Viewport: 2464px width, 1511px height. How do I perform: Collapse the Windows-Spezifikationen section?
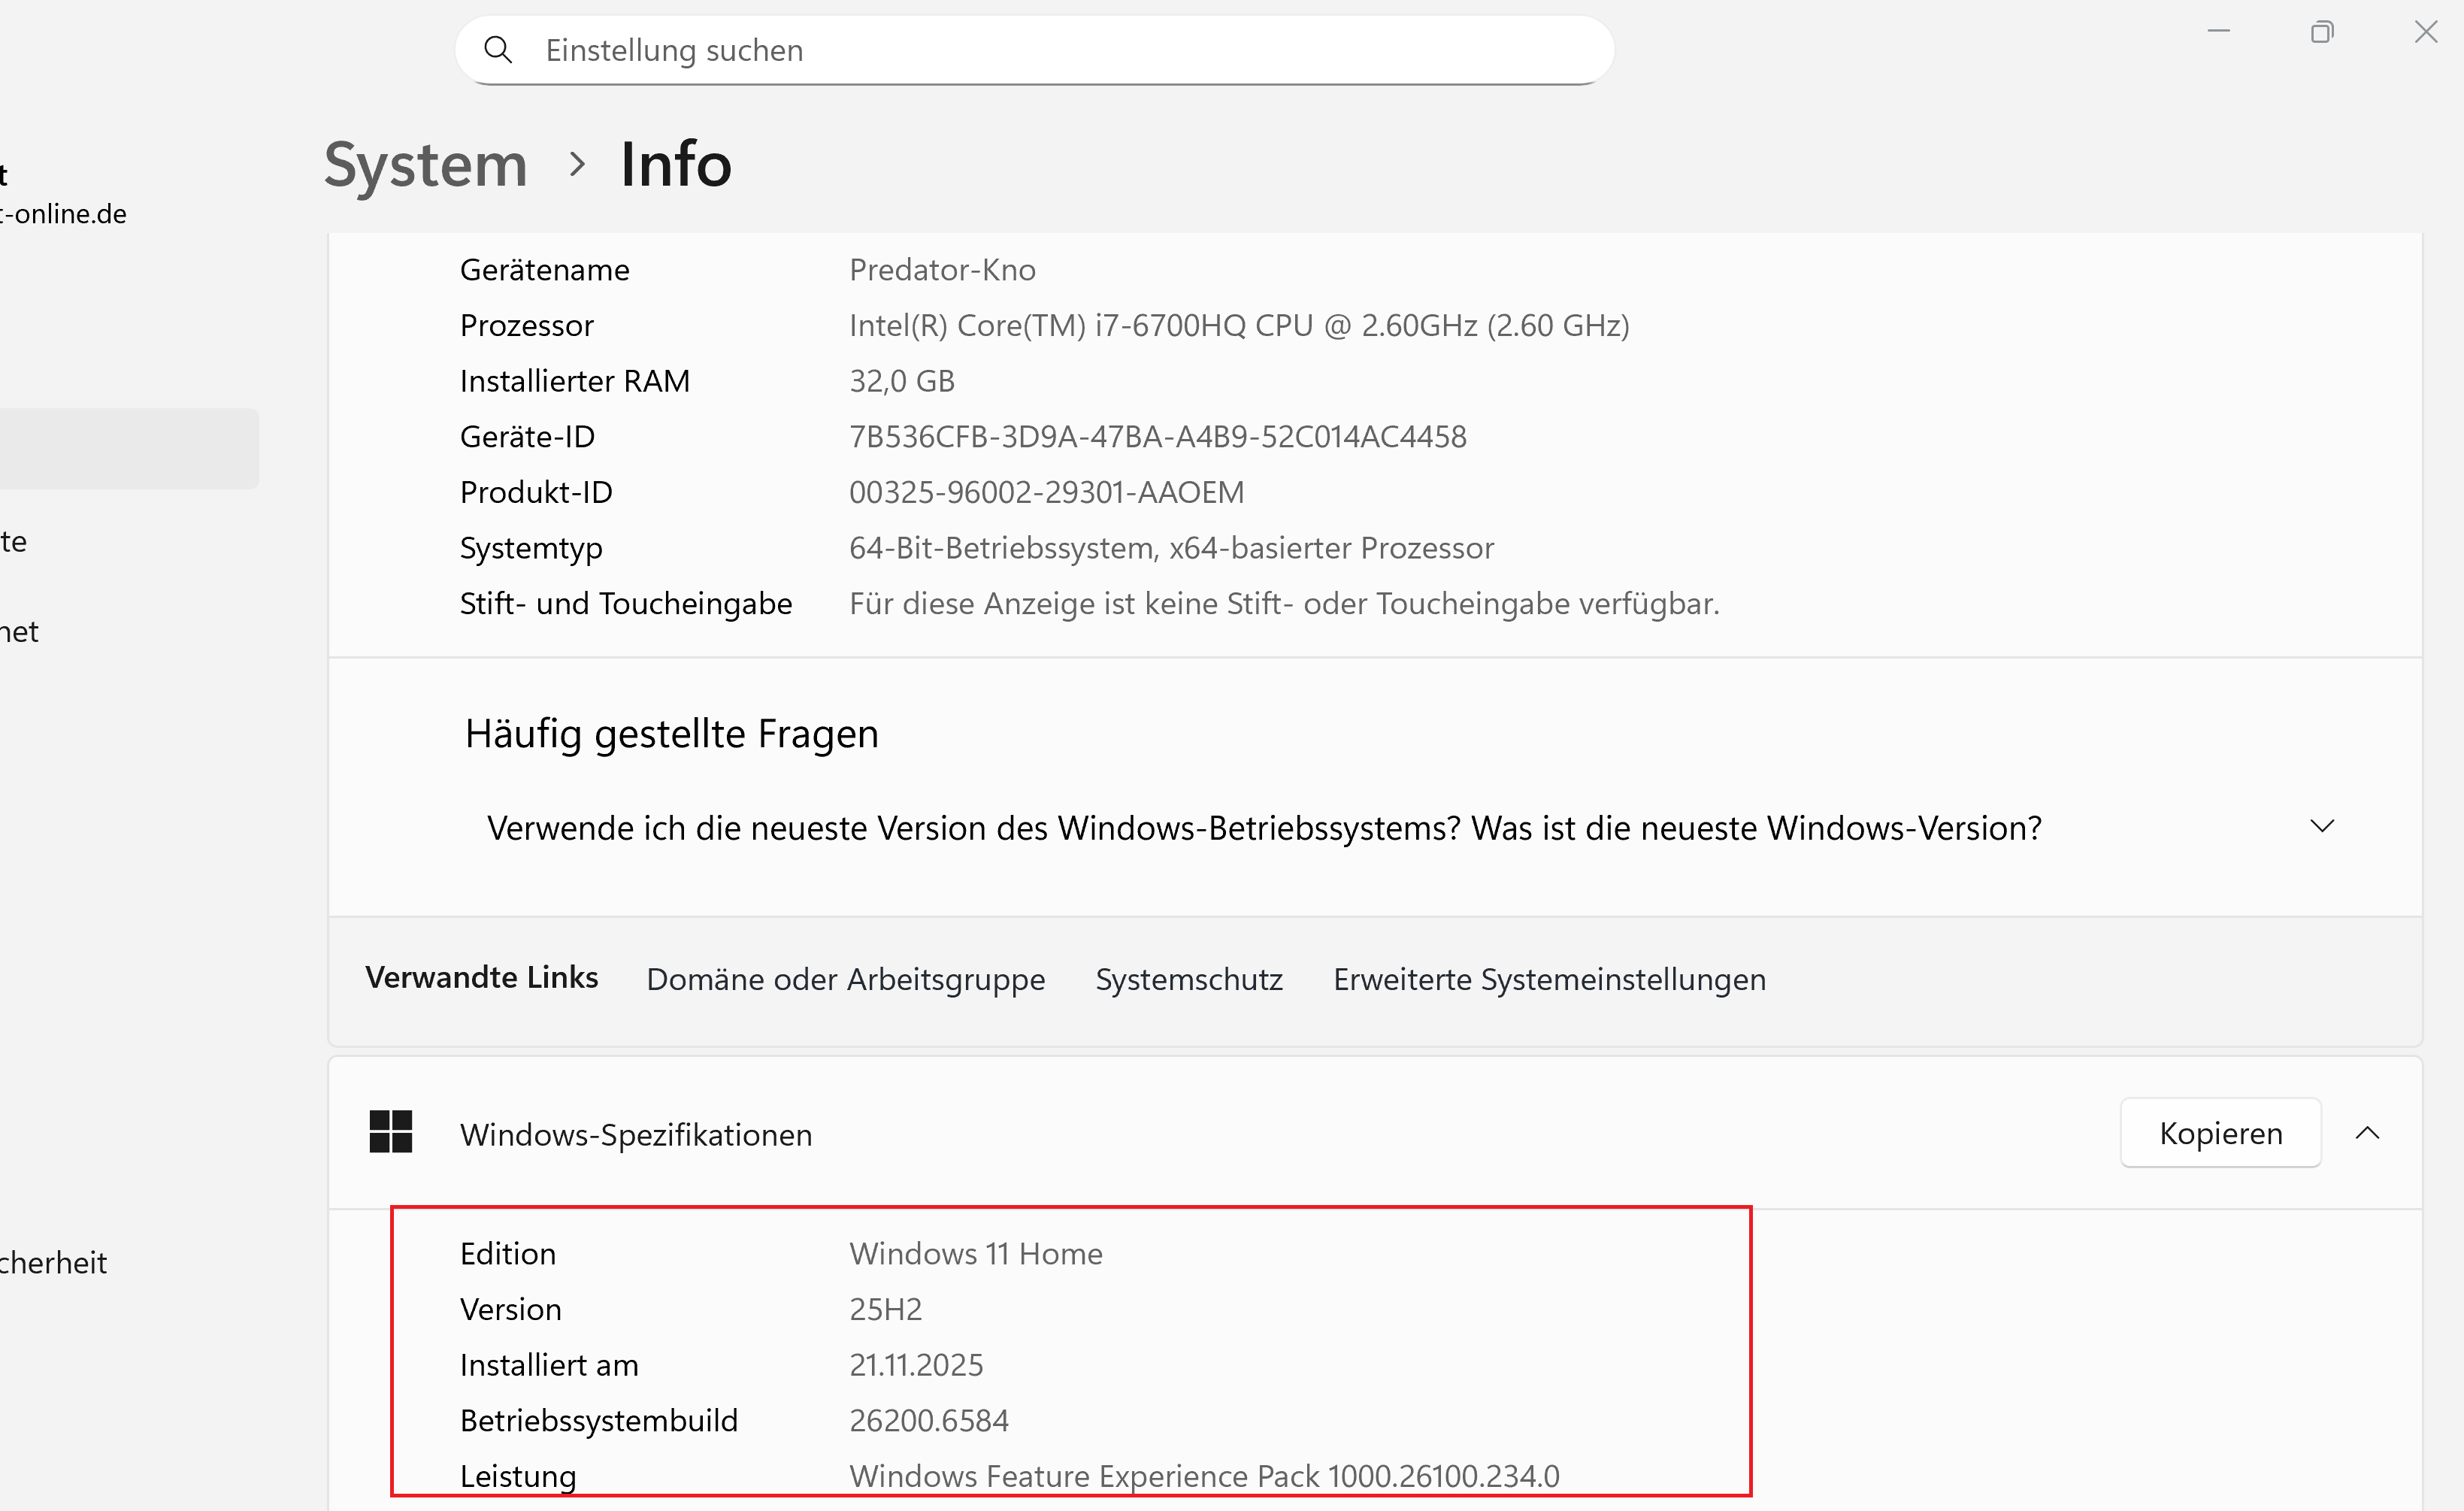(x=2366, y=1133)
